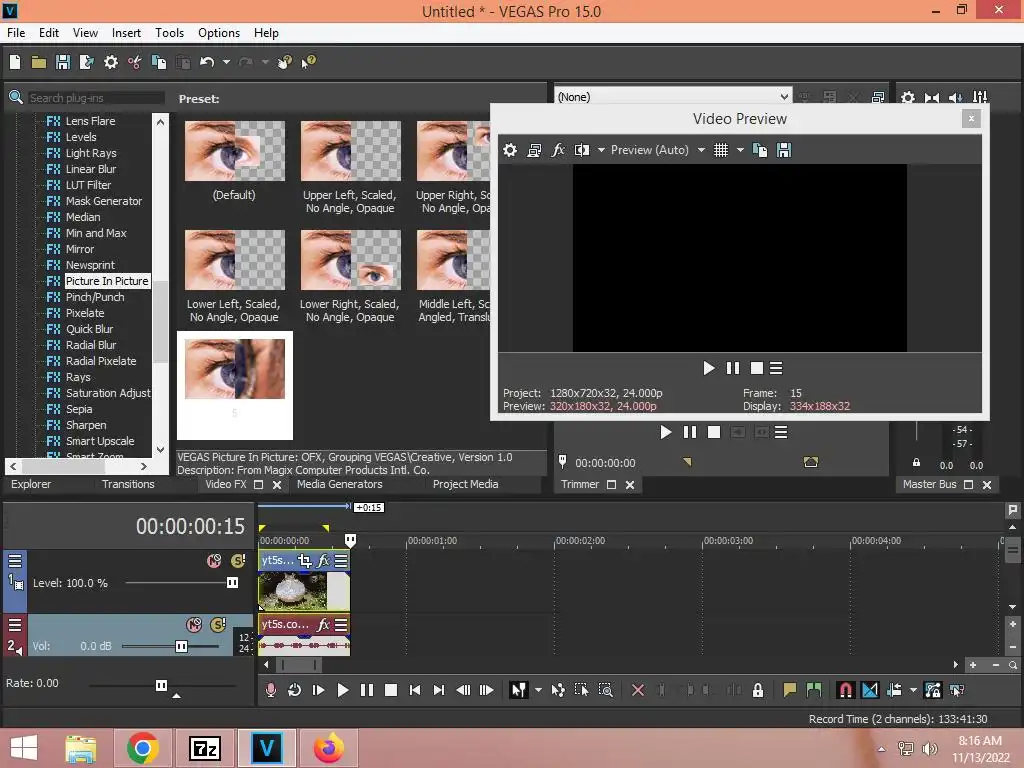
Task: Open audio track 2 hamburger menu
Action: pos(14,624)
